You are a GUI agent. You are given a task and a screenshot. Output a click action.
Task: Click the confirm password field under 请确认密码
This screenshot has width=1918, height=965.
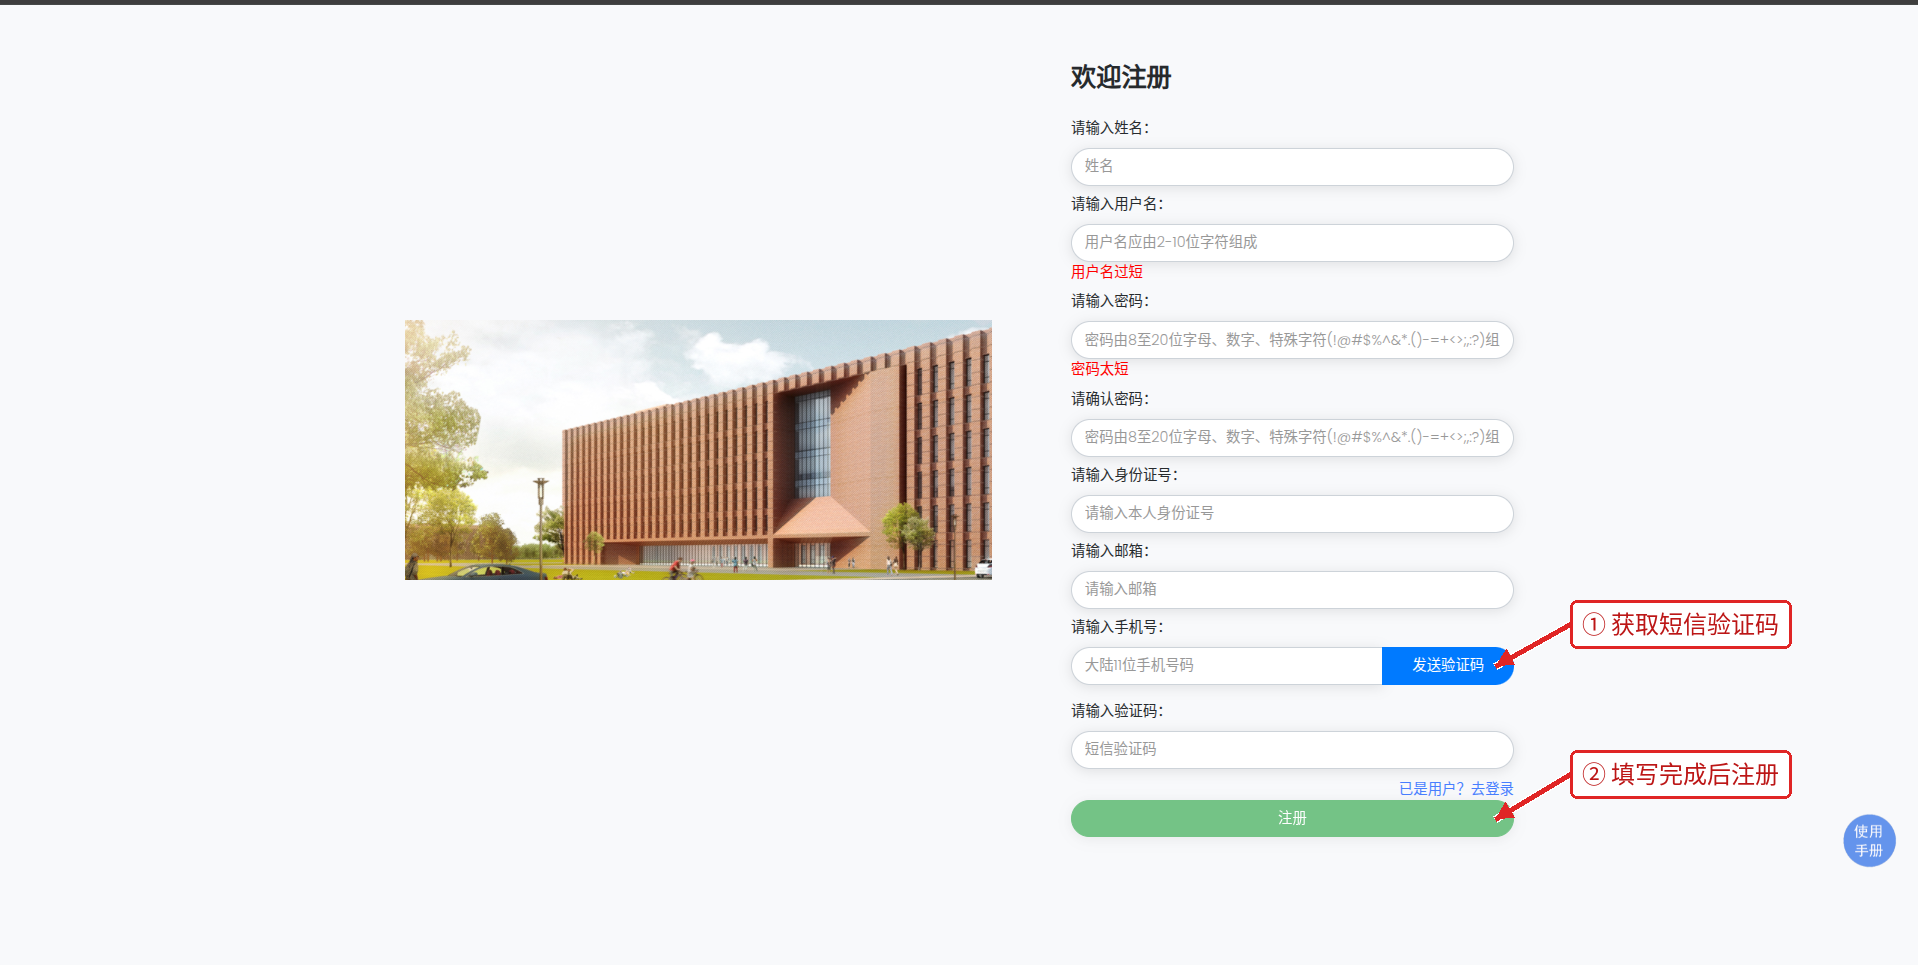pos(1292,438)
